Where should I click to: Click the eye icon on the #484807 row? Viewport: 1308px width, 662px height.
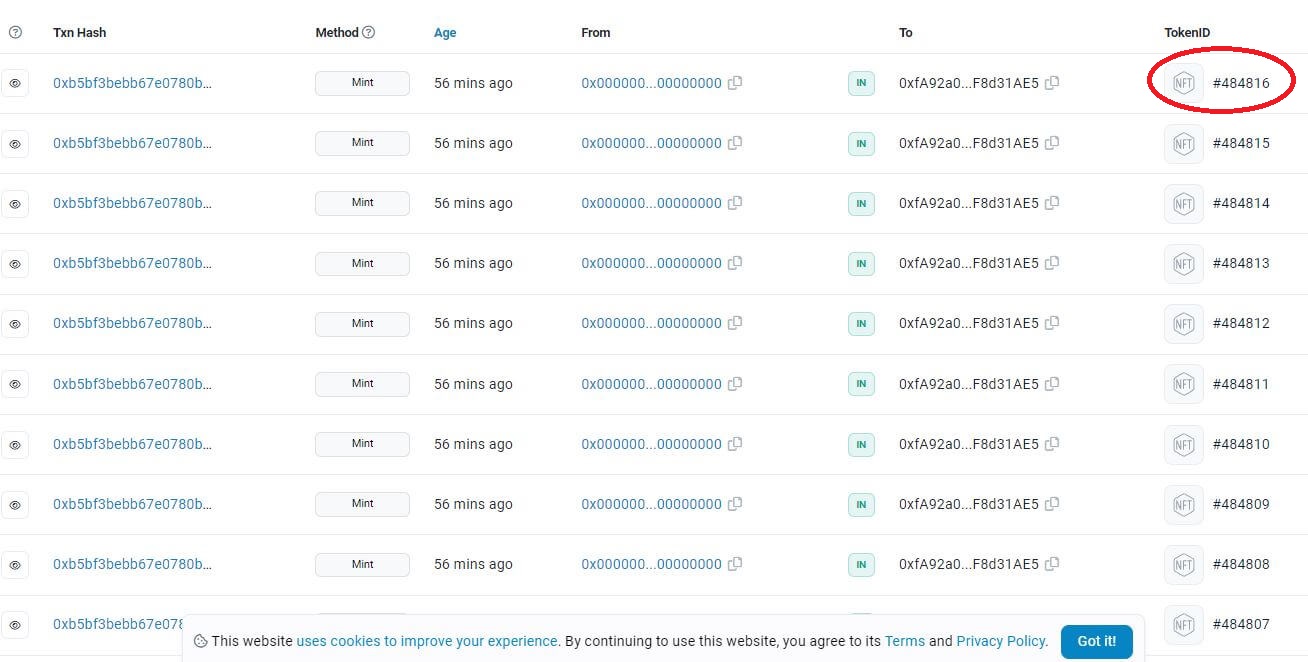coord(15,624)
